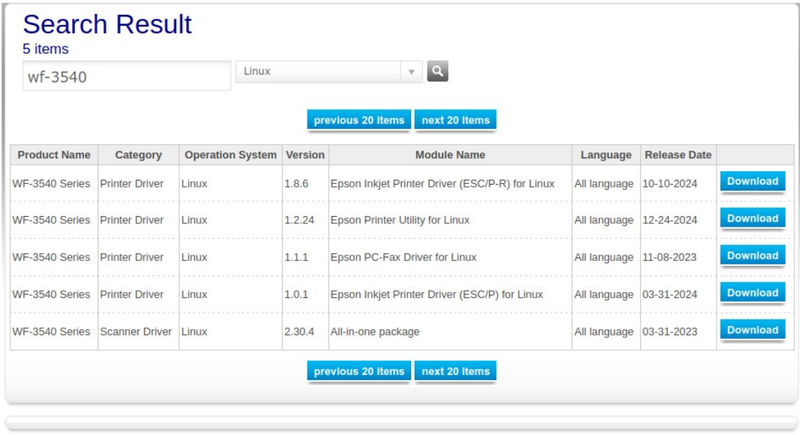This screenshot has width=800, height=435.
Task: Click bottom 'next 20 items' button
Action: click(455, 371)
